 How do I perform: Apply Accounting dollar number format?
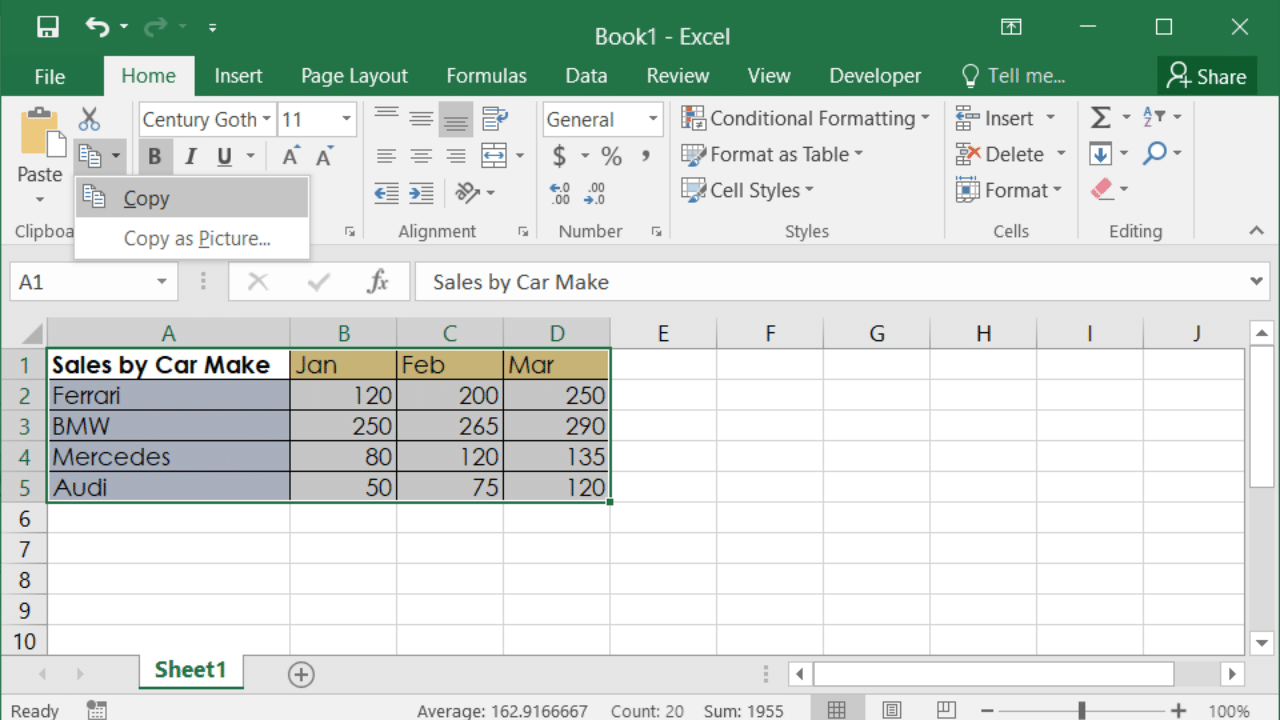[x=559, y=156]
